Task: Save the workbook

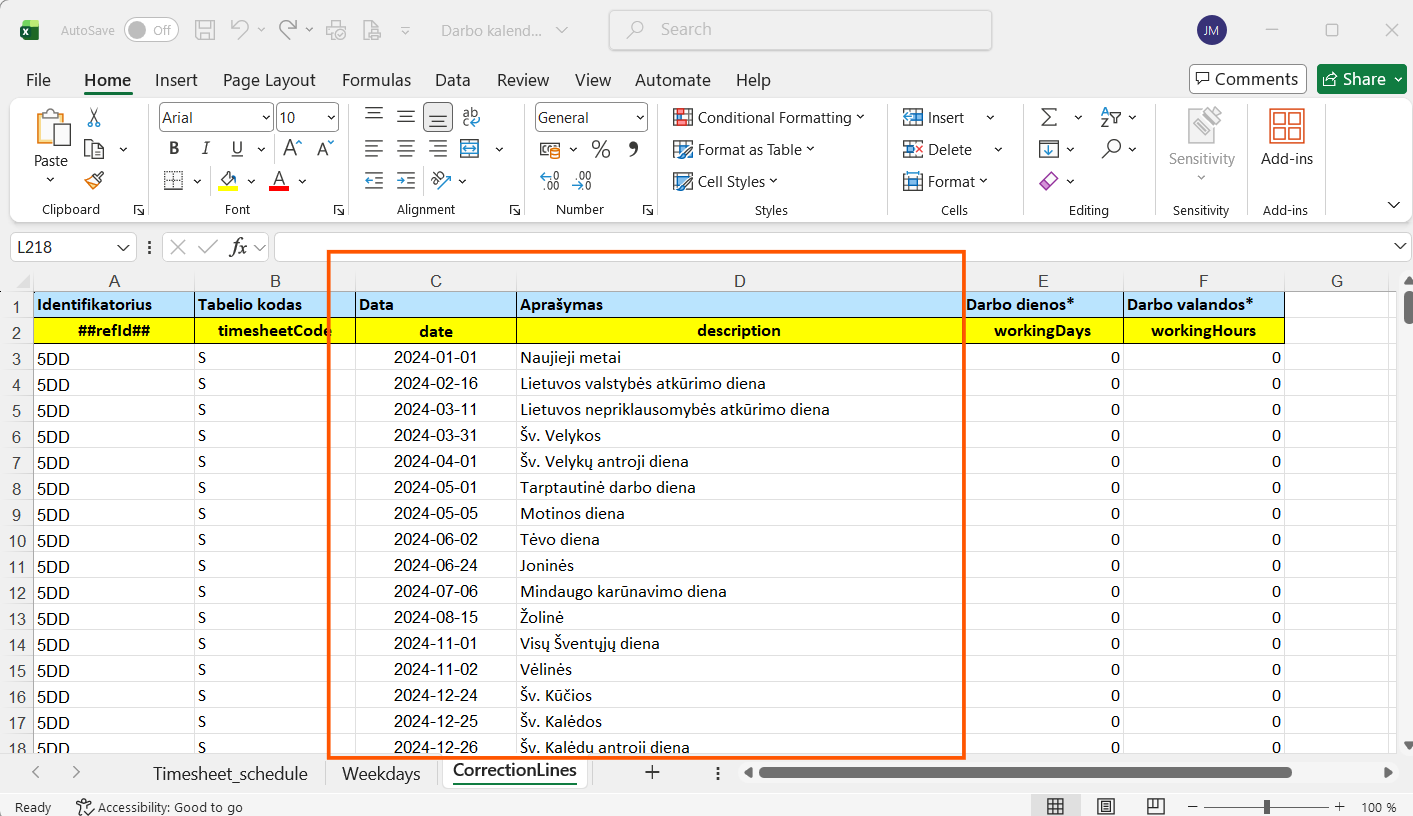Action: [205, 30]
